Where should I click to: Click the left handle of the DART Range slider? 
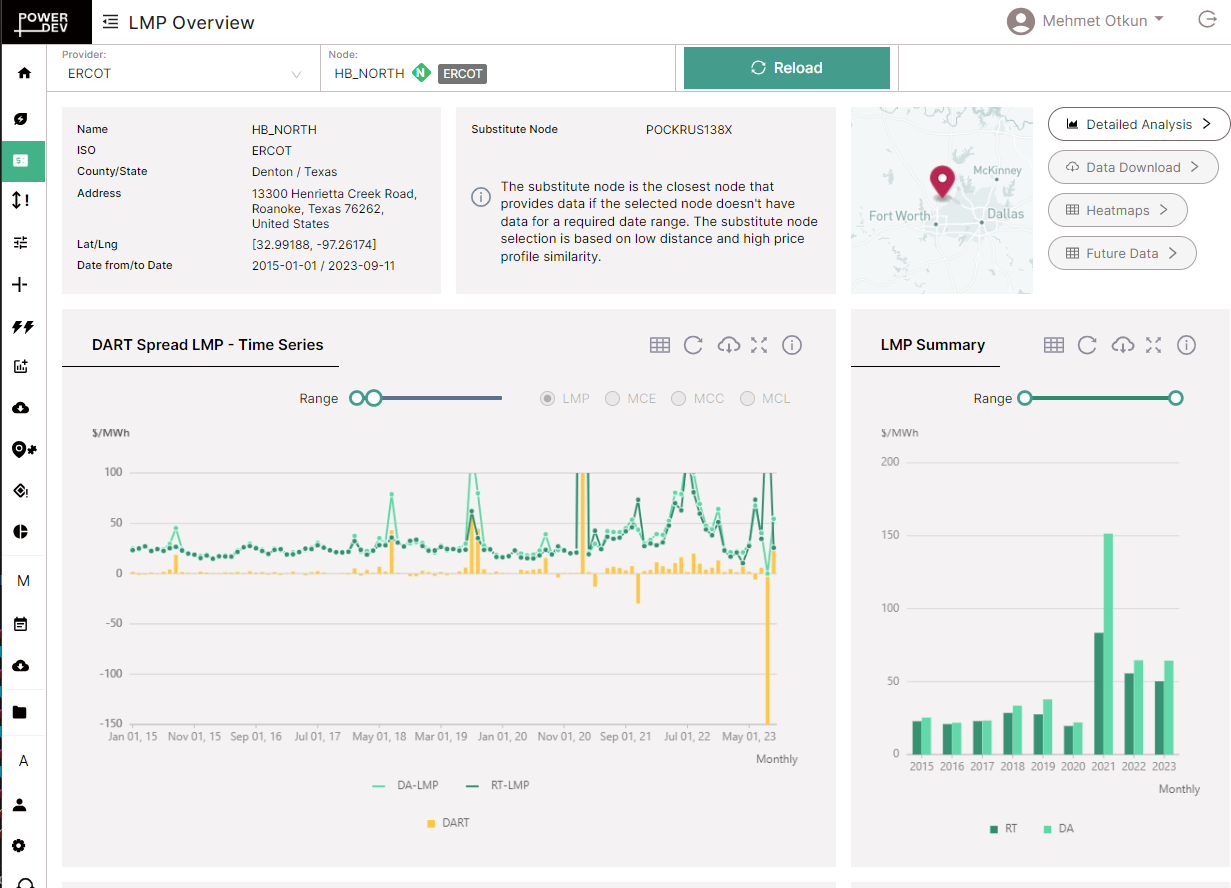click(357, 398)
